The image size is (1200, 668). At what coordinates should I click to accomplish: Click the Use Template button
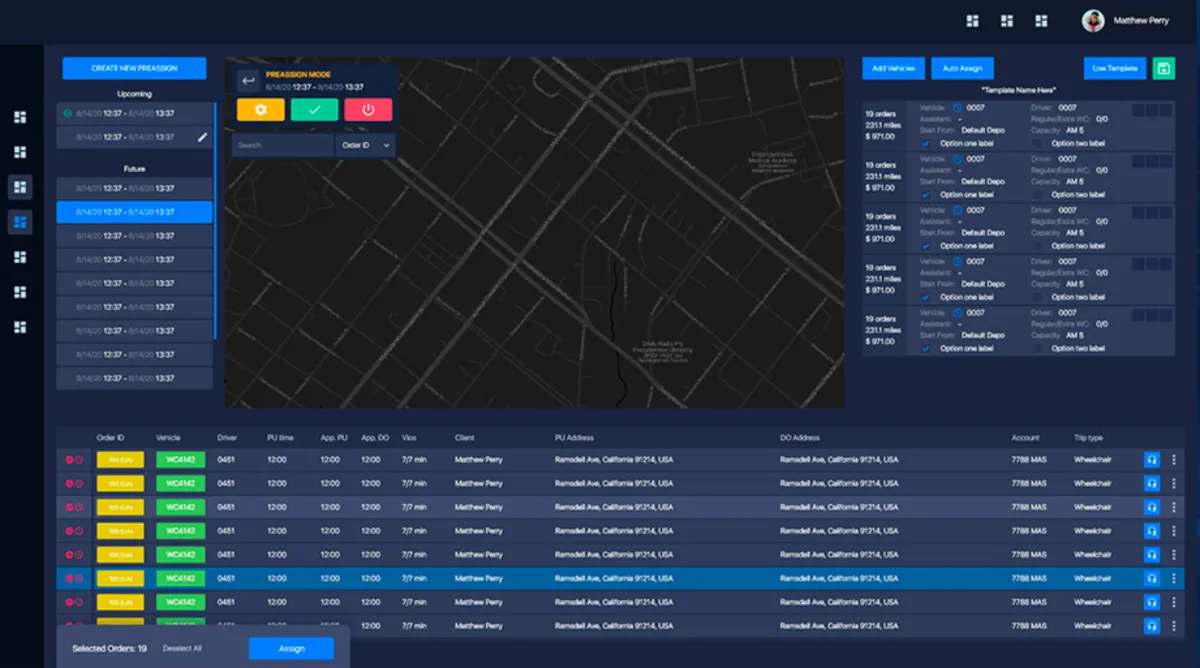point(1115,68)
